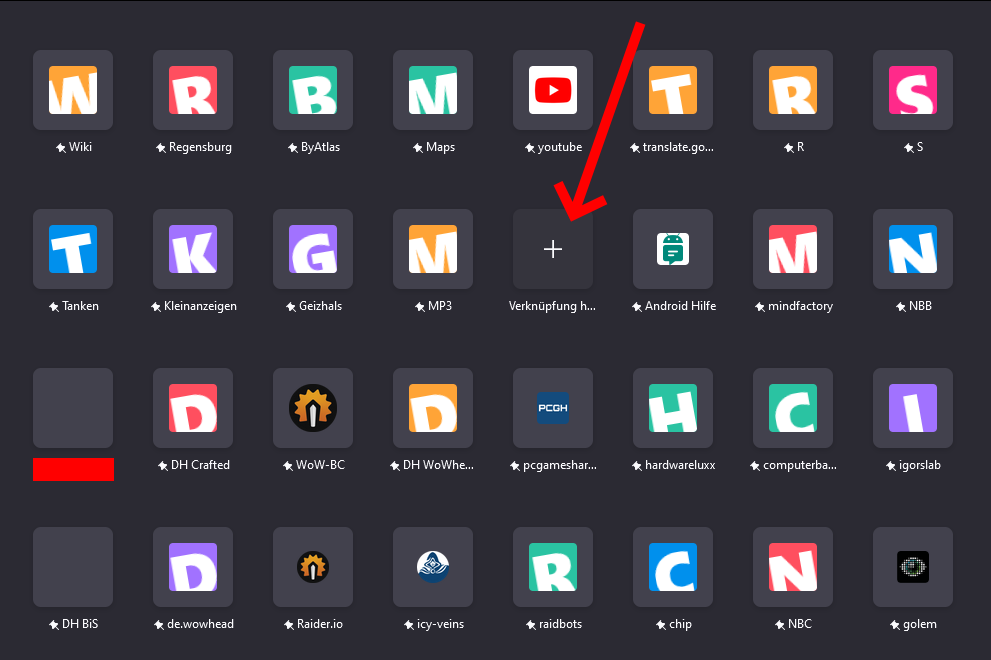Open the Maps shortcut tile

coord(433,90)
